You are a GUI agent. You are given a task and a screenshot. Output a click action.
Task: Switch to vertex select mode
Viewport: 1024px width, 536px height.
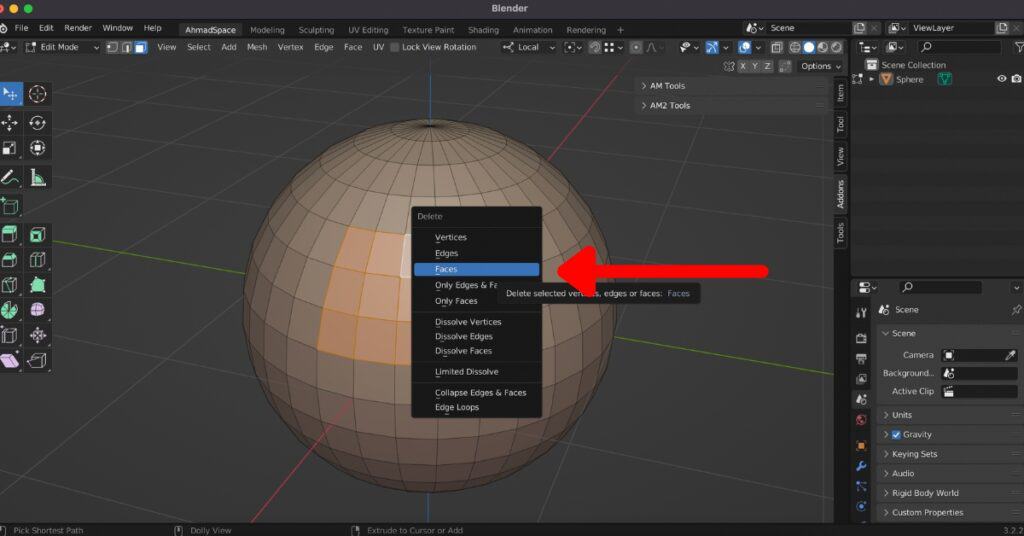pos(112,48)
